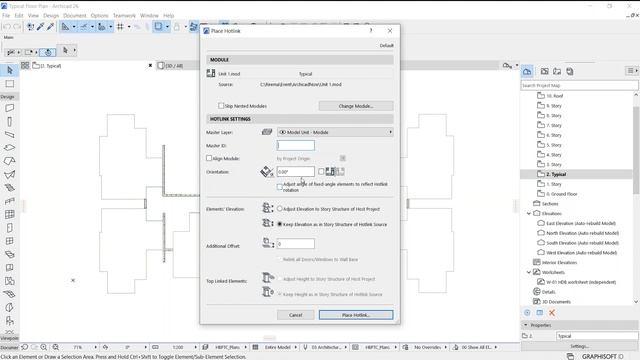This screenshot has width=640, height=360.
Task: Select Adjust Elevation to Story Structure radio
Action: coord(280,209)
